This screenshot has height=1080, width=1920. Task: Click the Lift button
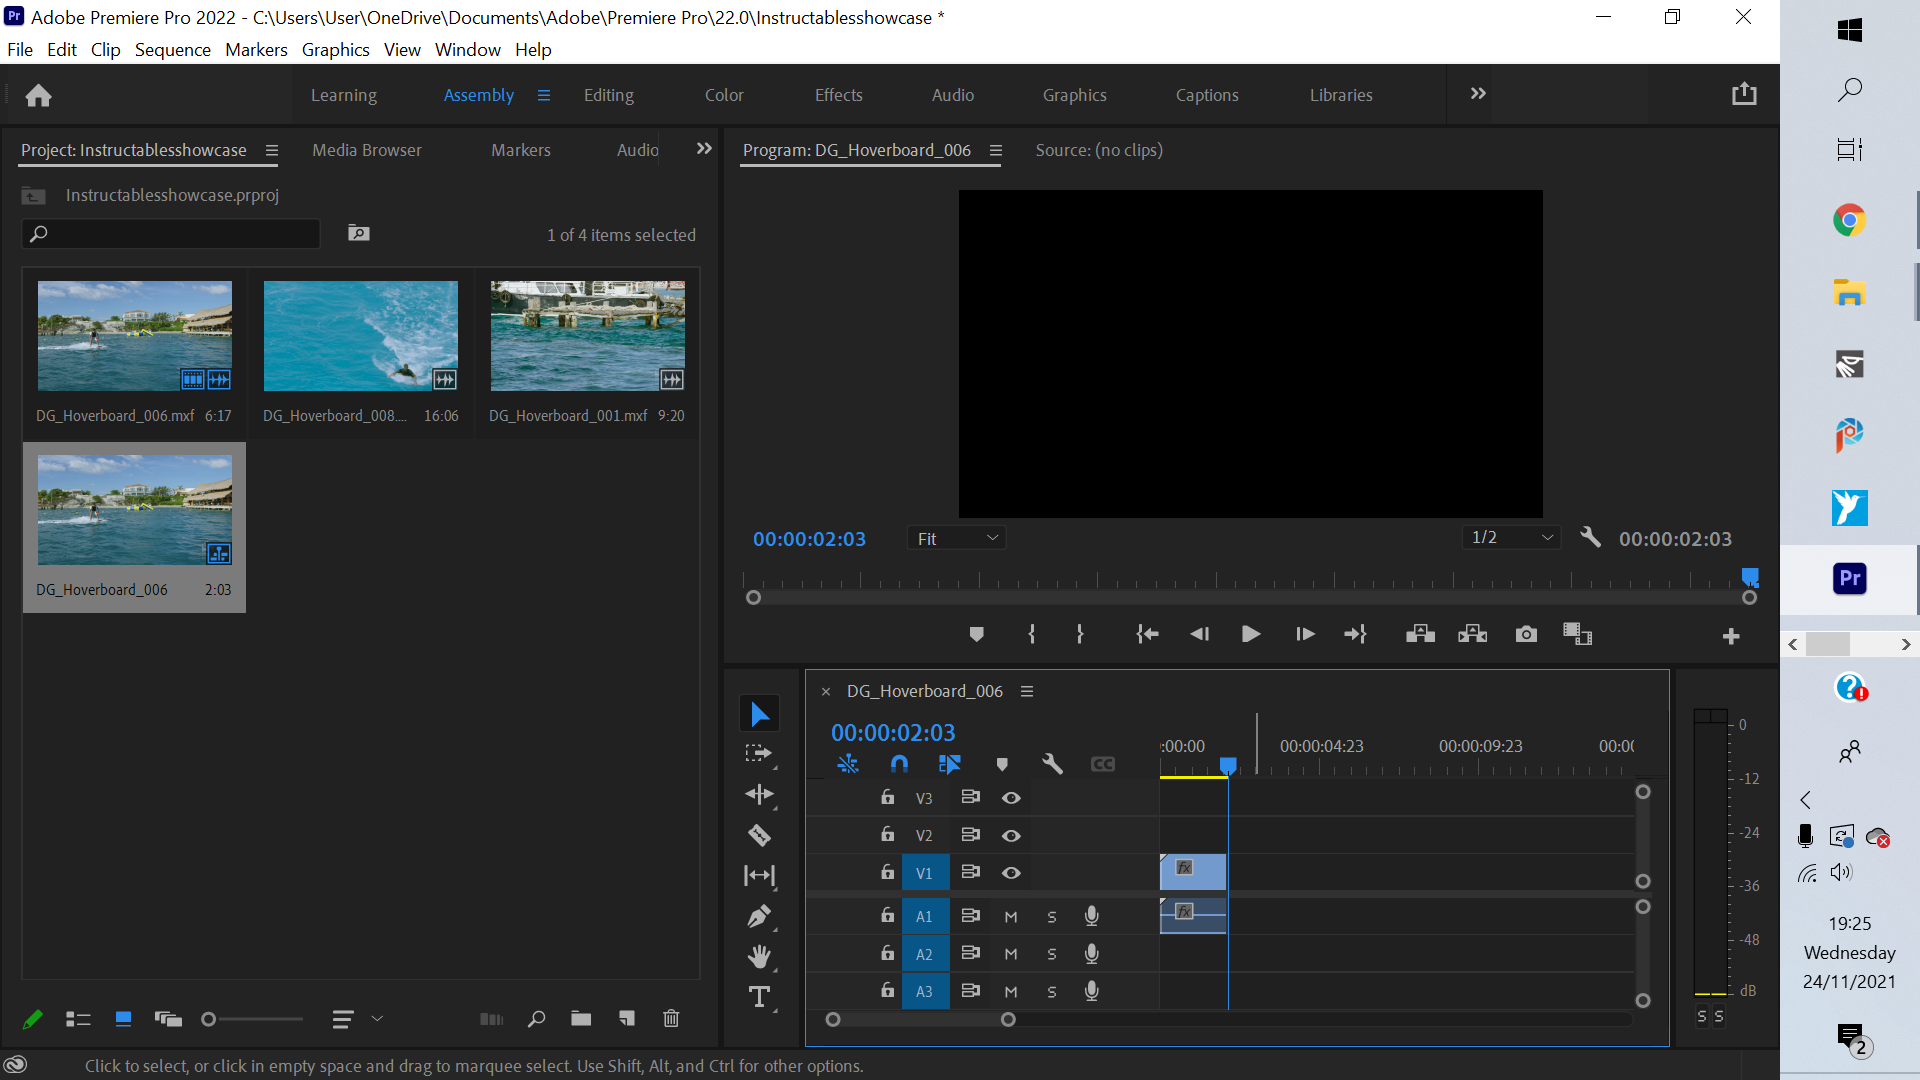[1420, 634]
